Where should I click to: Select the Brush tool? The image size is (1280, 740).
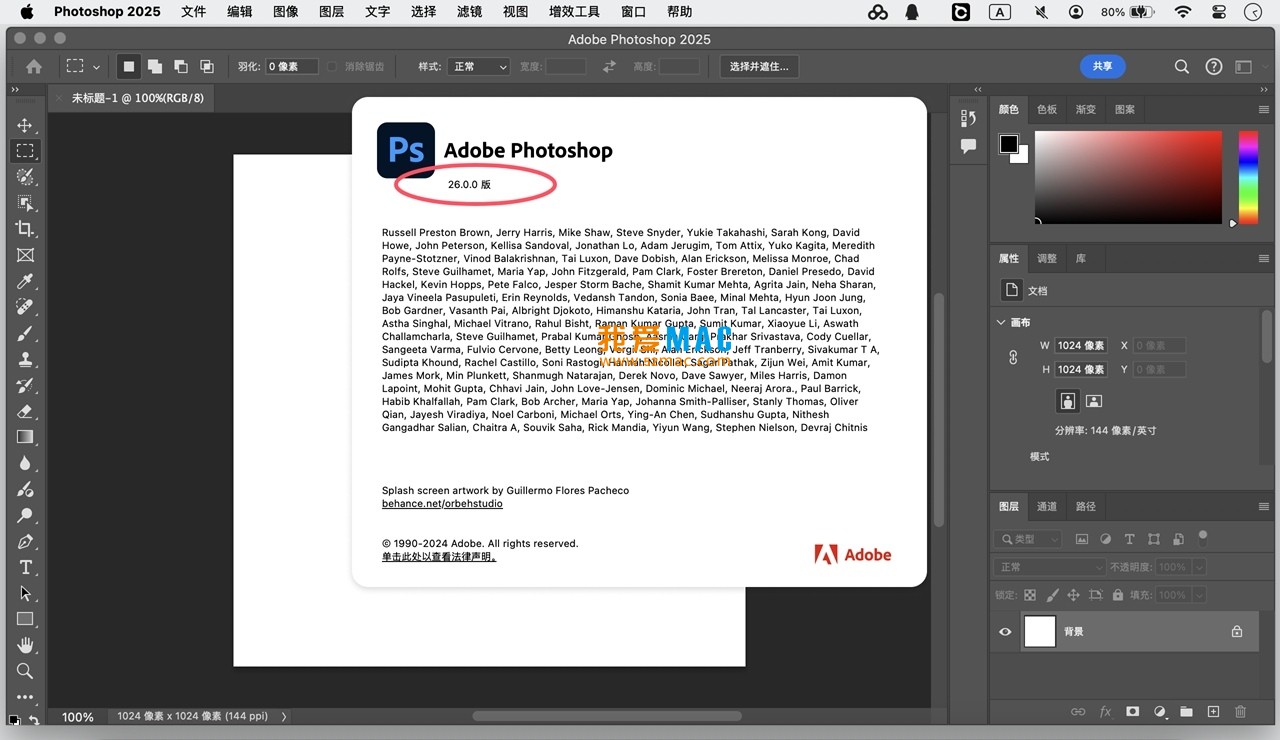click(x=26, y=332)
